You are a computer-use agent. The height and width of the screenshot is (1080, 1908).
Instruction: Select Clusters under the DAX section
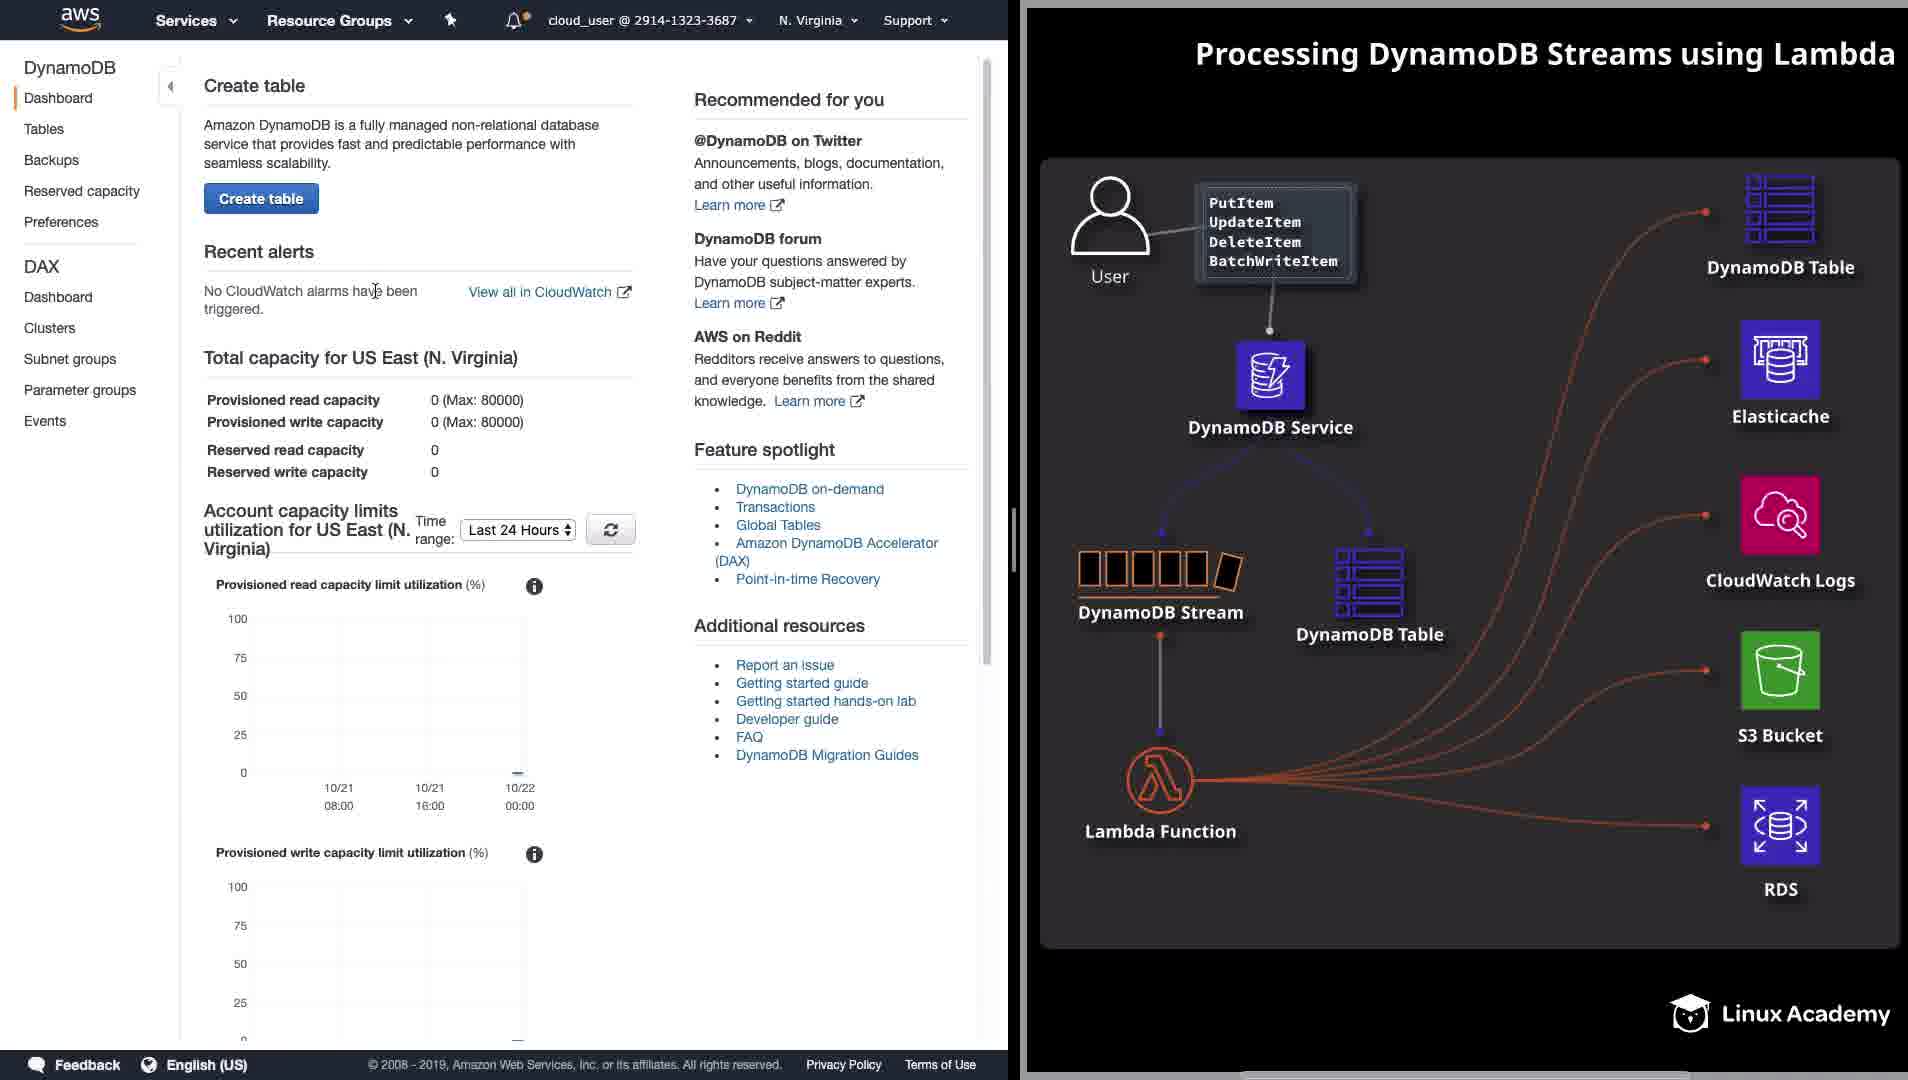(x=50, y=328)
